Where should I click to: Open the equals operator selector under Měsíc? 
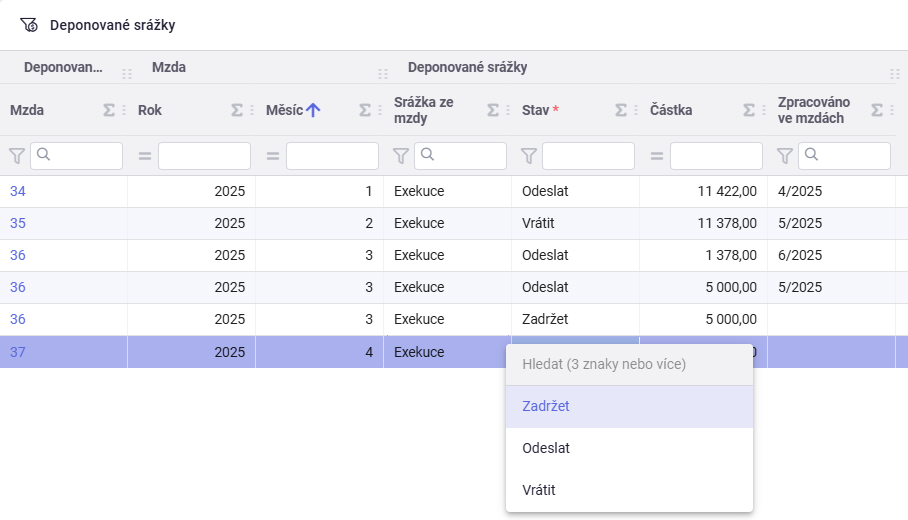272,156
